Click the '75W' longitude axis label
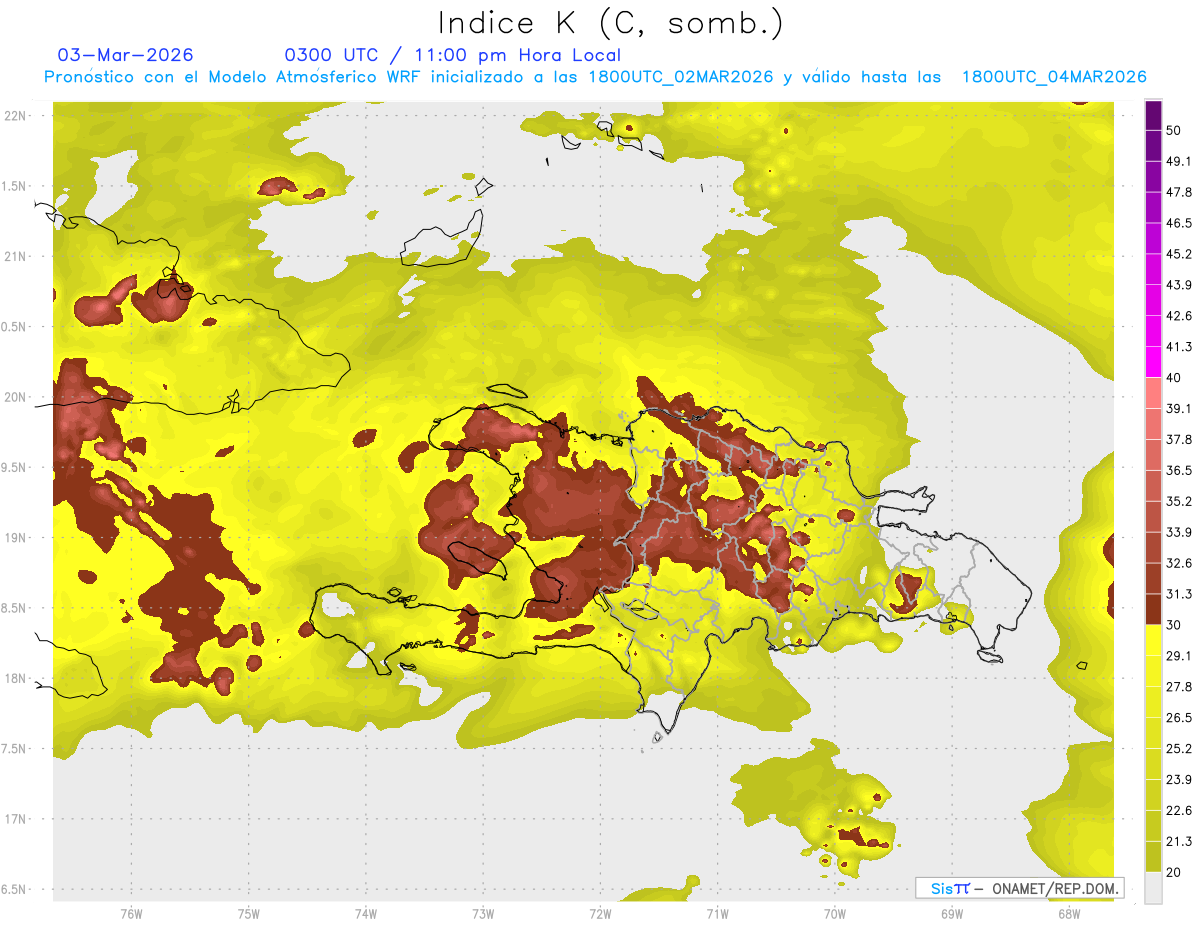Viewport: 1200px width, 927px height. tap(249, 914)
